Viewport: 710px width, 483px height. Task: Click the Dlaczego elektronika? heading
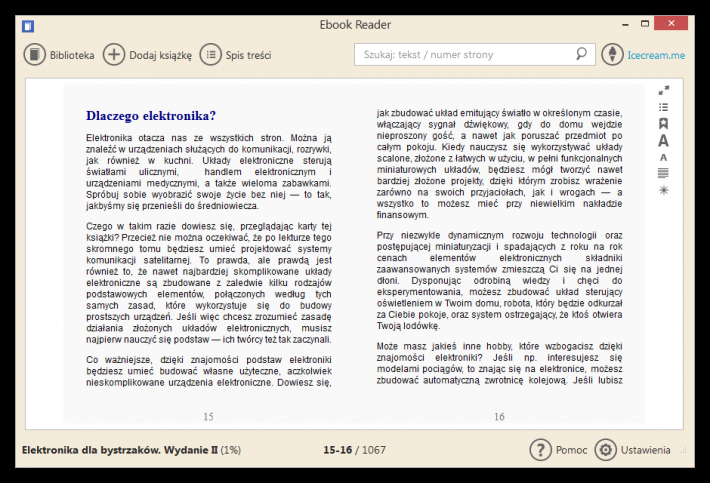tap(151, 116)
